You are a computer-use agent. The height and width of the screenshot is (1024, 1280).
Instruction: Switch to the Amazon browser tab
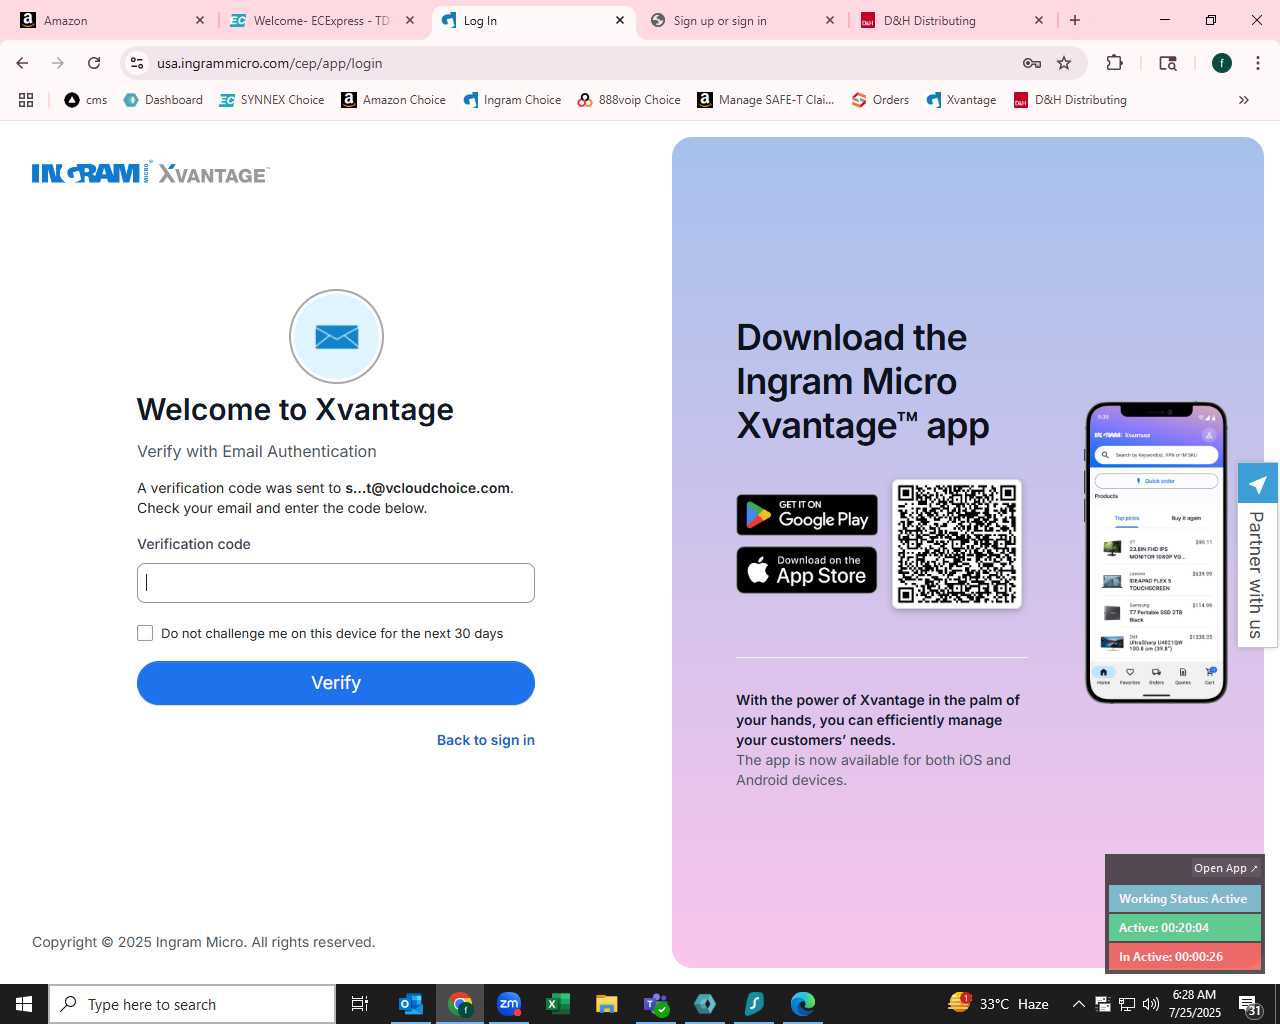point(110,20)
